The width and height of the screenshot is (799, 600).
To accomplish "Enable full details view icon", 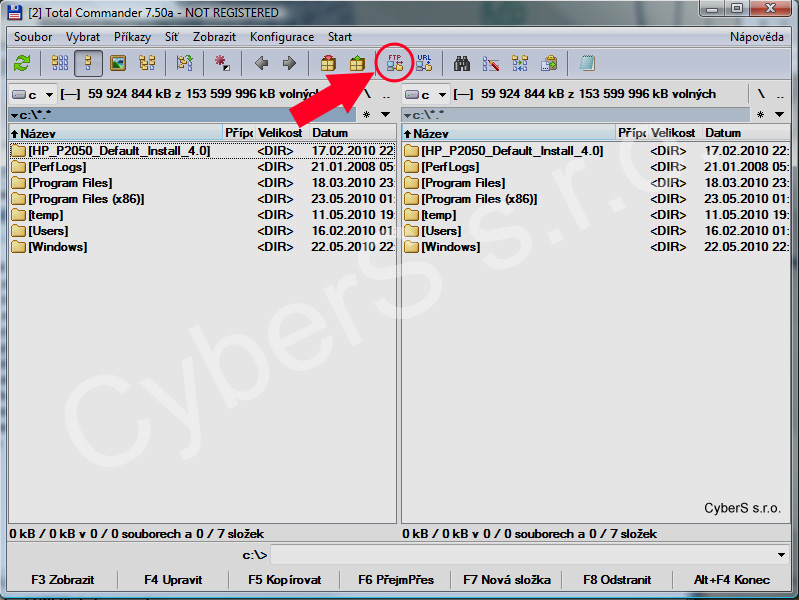I will pyautogui.click(x=88, y=63).
